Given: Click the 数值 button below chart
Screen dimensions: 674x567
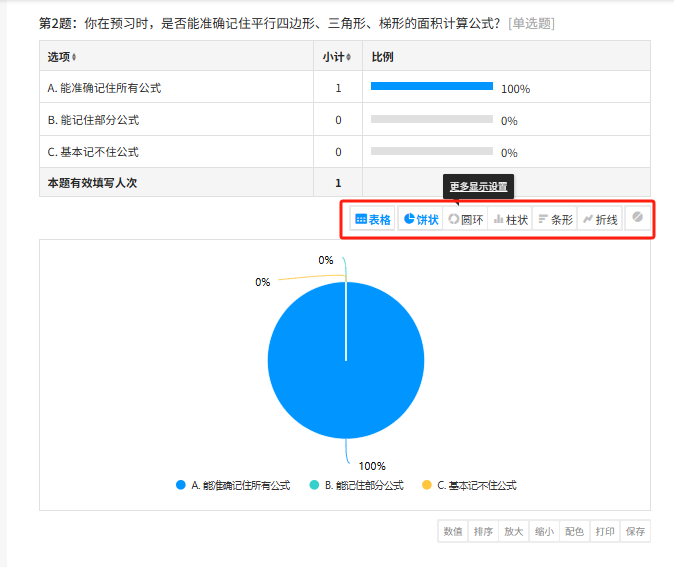Looking at the screenshot, I should [453, 531].
